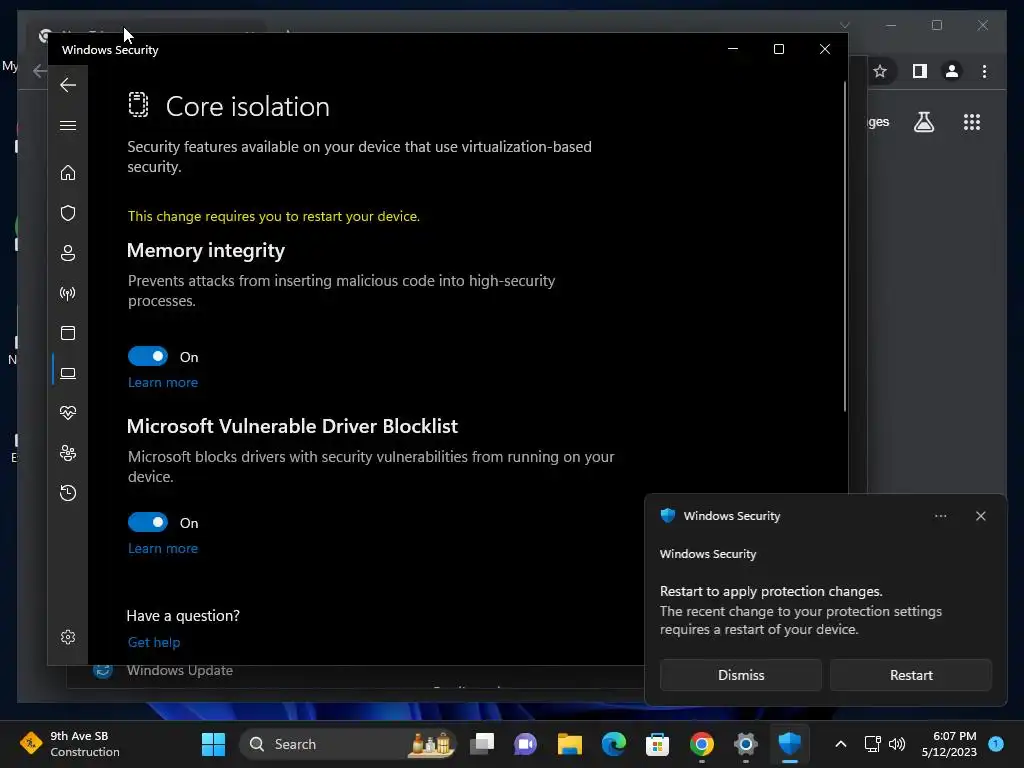The image size is (1024, 768).
Task: Open Learn more link under Driver Blocklist
Action: tap(163, 549)
